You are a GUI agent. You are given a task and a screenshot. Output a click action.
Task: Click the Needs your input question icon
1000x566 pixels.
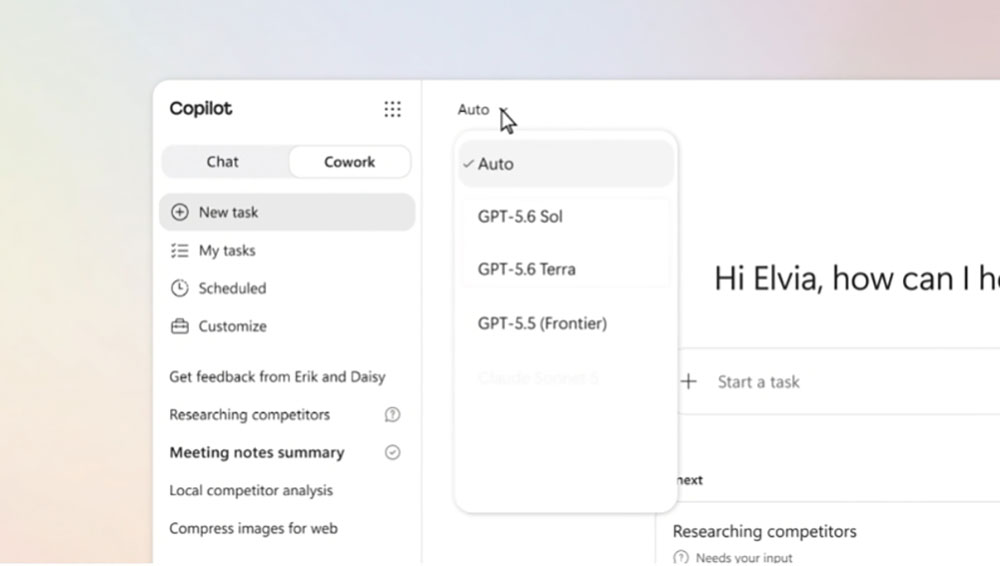[x=681, y=558]
